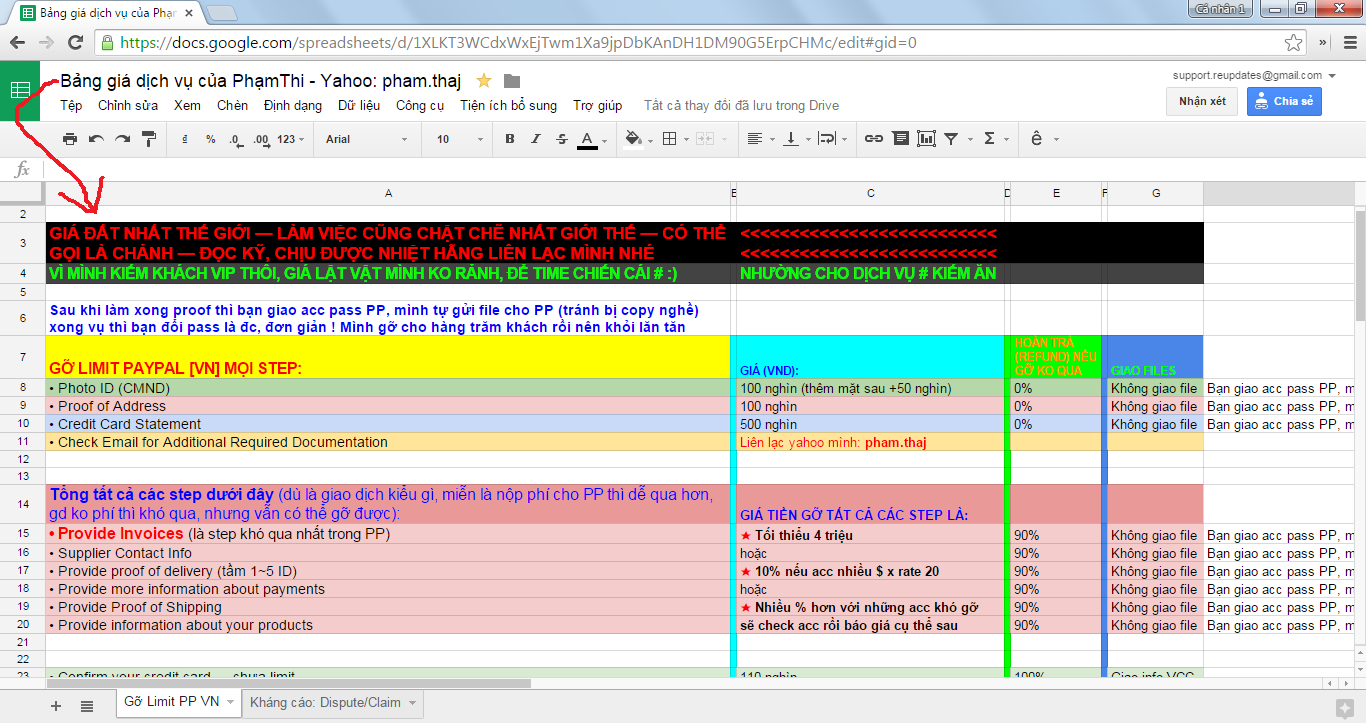Screen dimensions: 1366x723
Task: Open the Kháng cáo: Dispute/Claim tab dropdown arrow
Action: coord(413,703)
